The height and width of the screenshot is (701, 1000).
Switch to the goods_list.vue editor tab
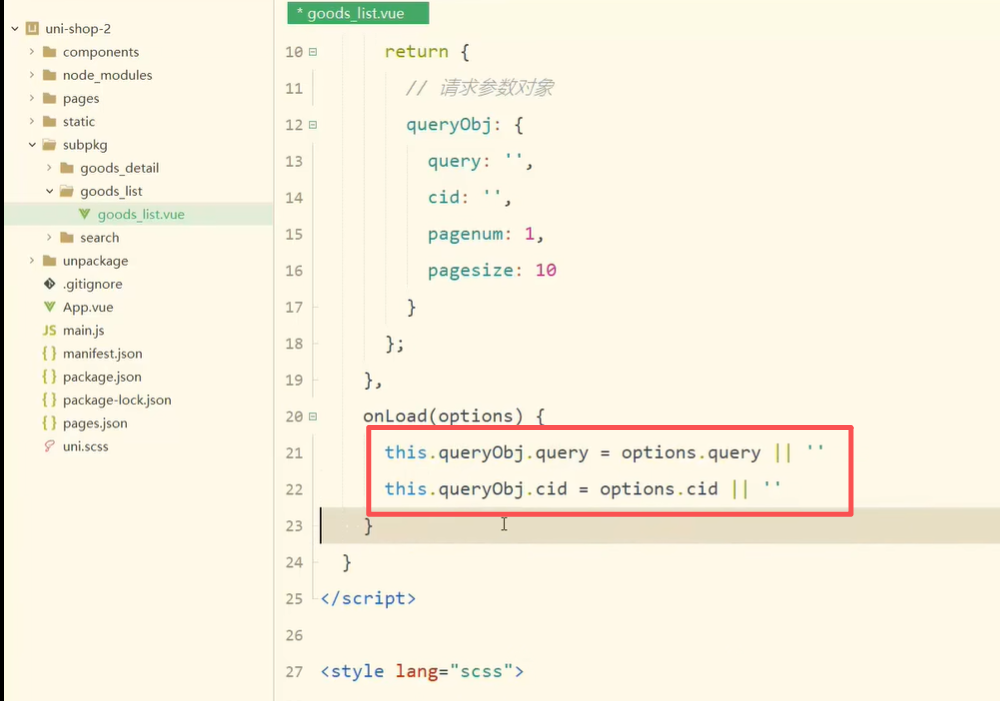(358, 13)
